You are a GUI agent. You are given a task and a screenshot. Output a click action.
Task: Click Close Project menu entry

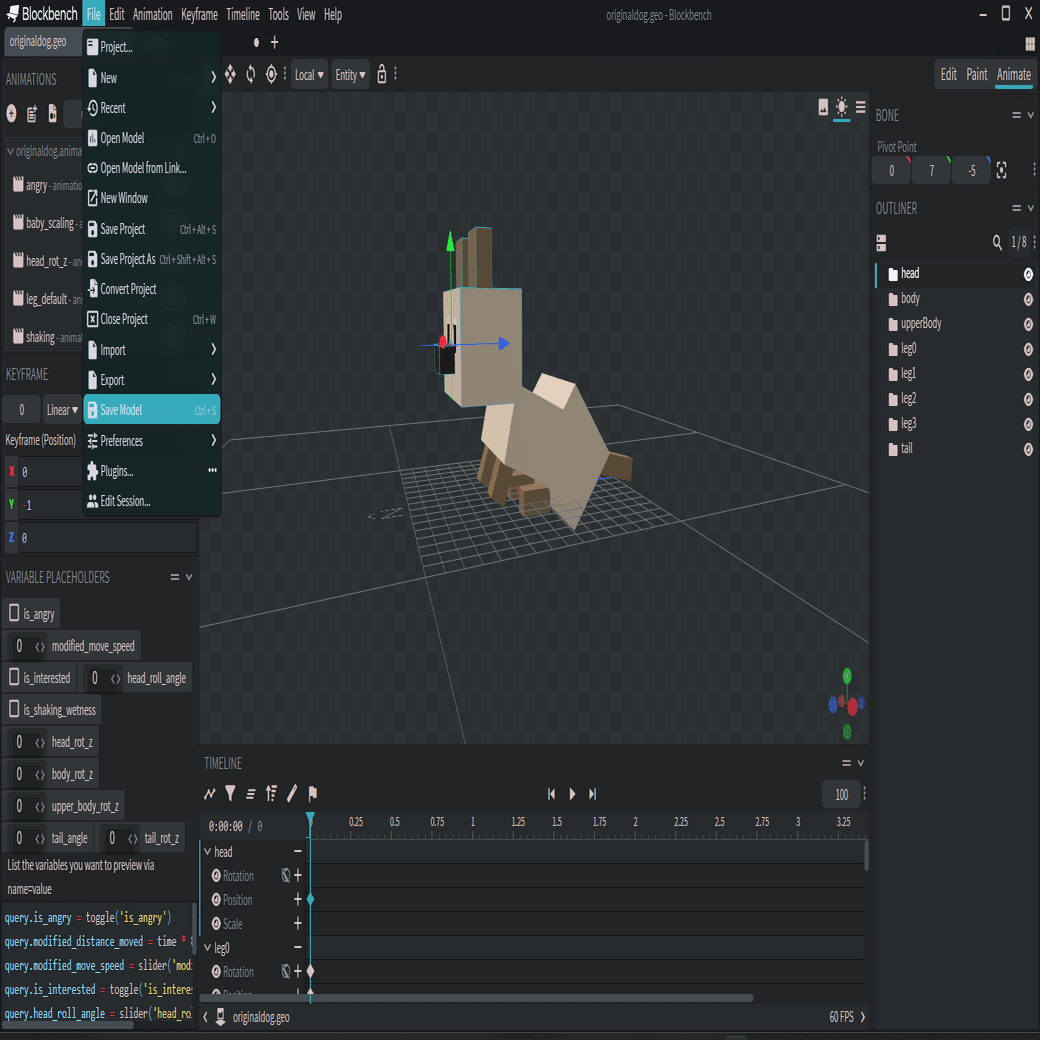tap(152, 319)
